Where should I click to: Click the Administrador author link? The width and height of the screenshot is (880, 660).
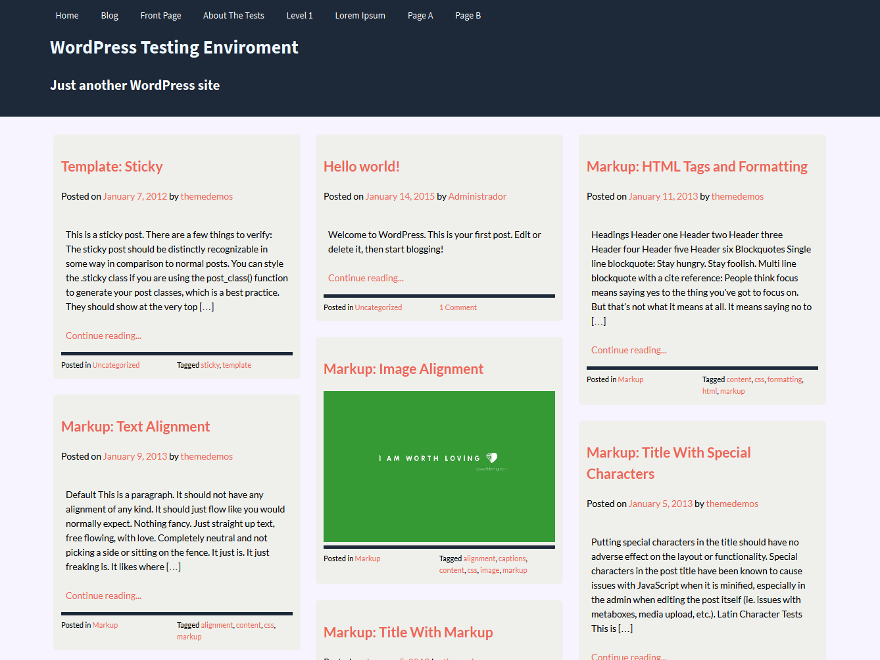(x=477, y=196)
